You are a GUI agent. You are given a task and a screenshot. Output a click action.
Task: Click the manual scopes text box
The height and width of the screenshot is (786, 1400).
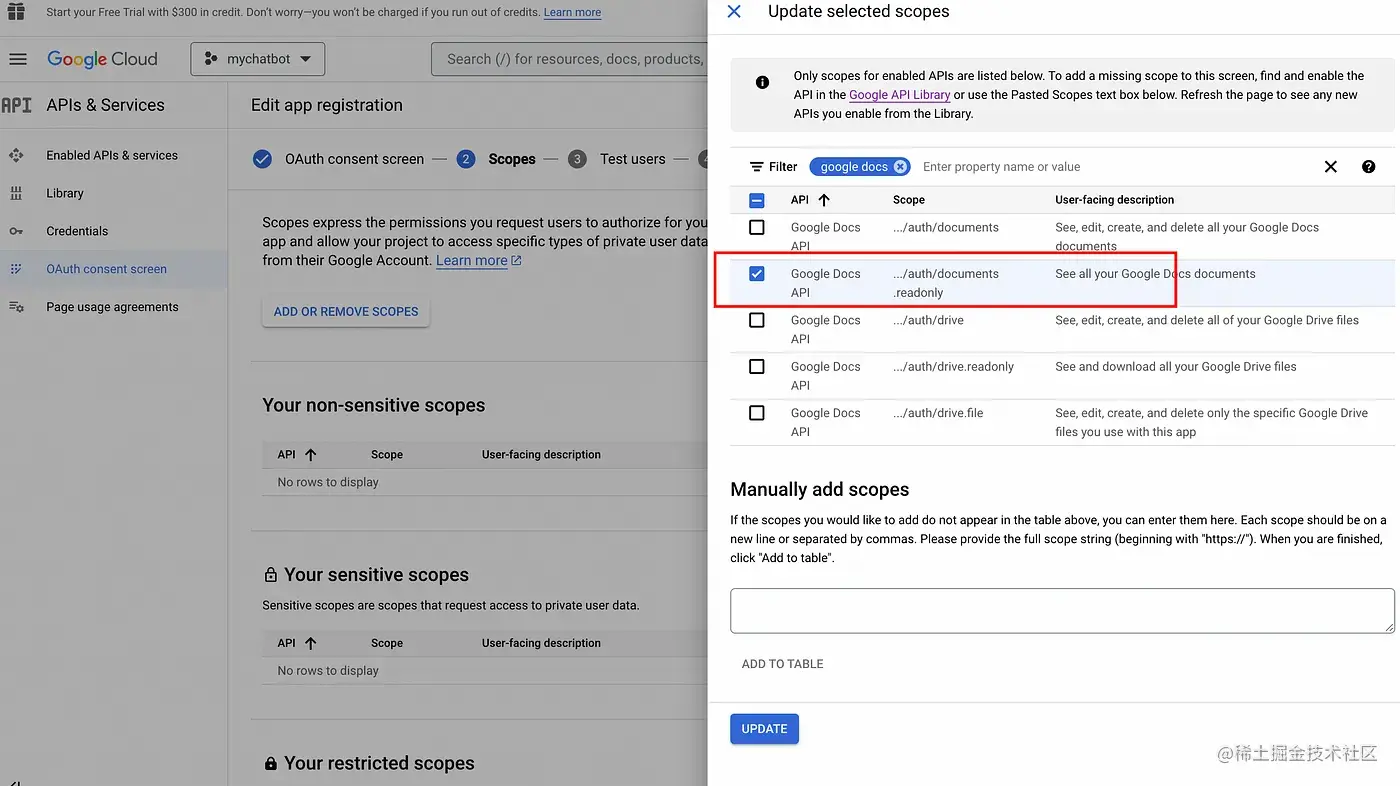[x=1062, y=610]
